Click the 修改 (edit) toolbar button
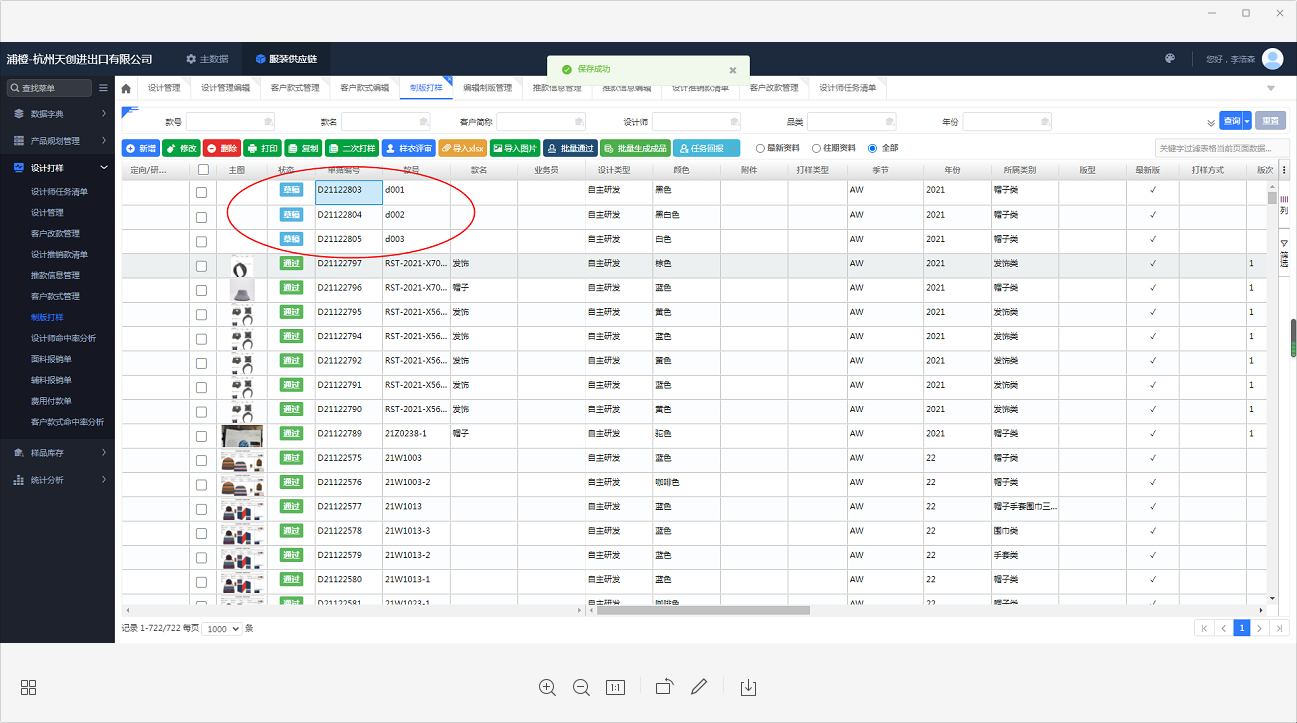 (182, 148)
